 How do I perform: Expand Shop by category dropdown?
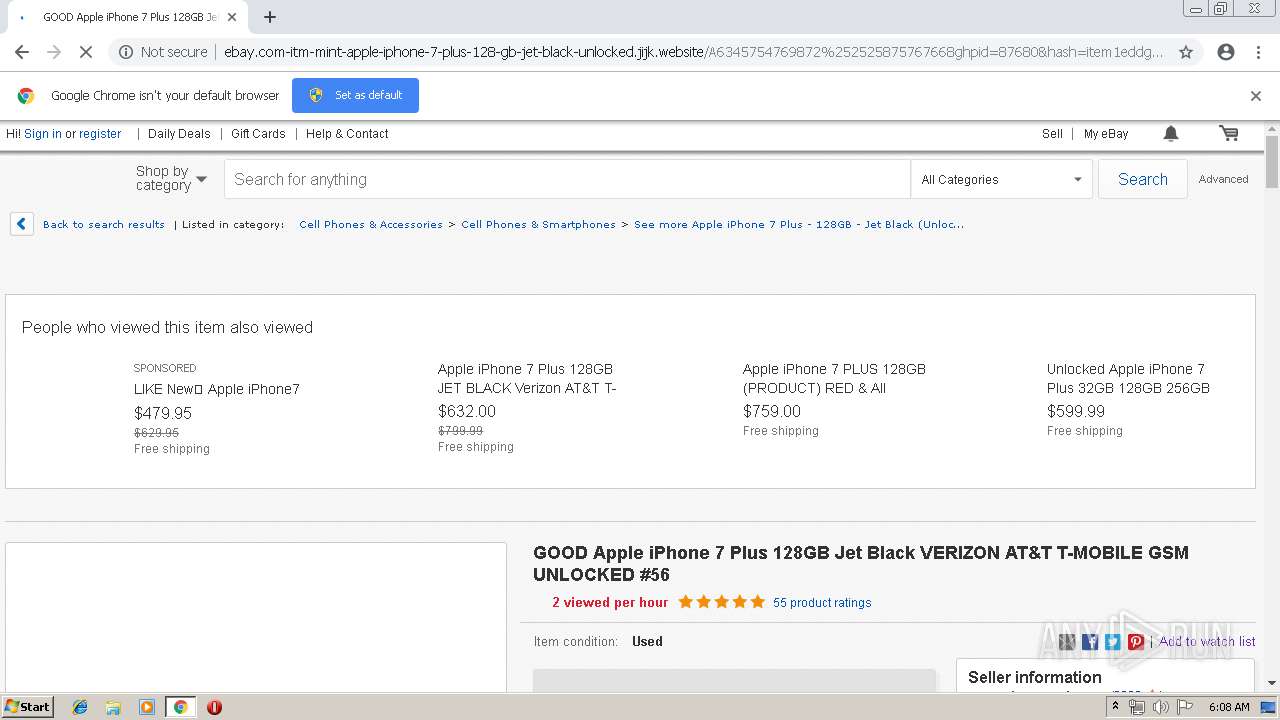(x=171, y=178)
